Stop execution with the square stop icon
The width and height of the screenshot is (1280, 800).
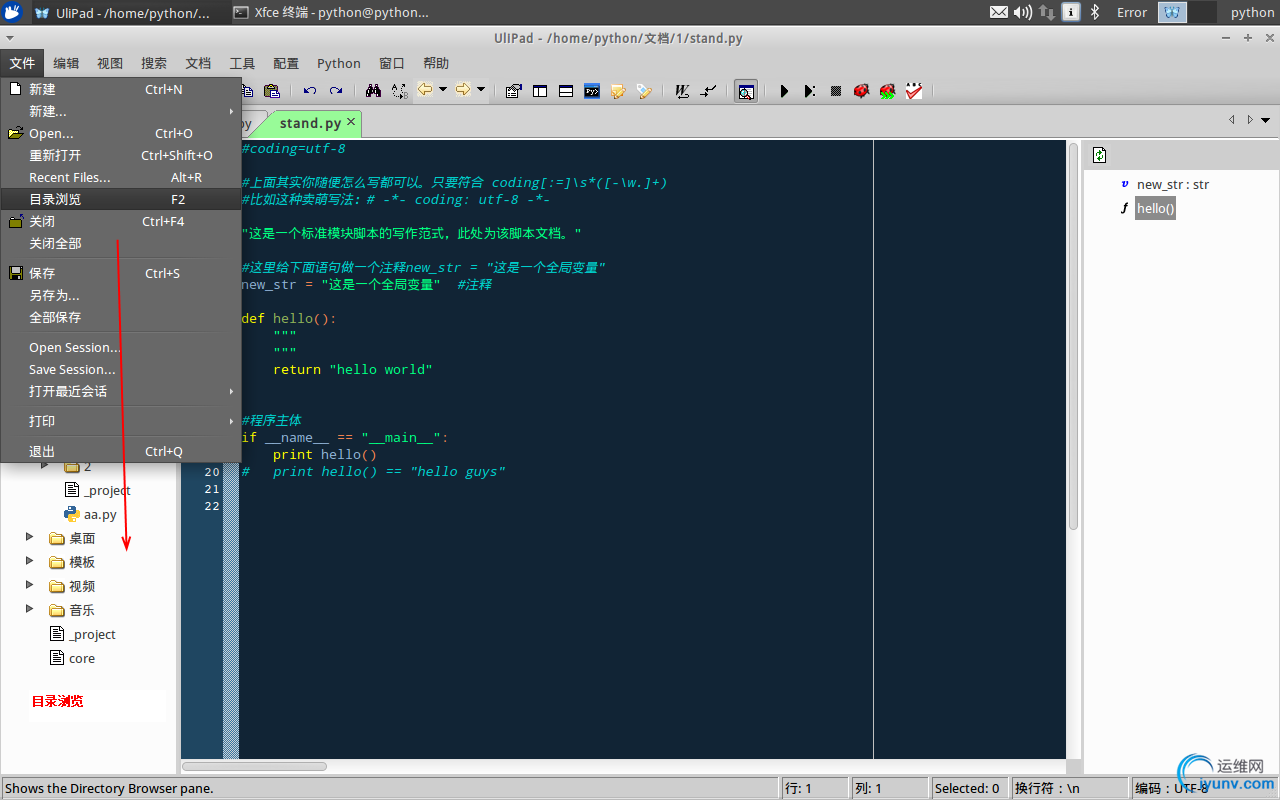pyautogui.click(x=836, y=91)
